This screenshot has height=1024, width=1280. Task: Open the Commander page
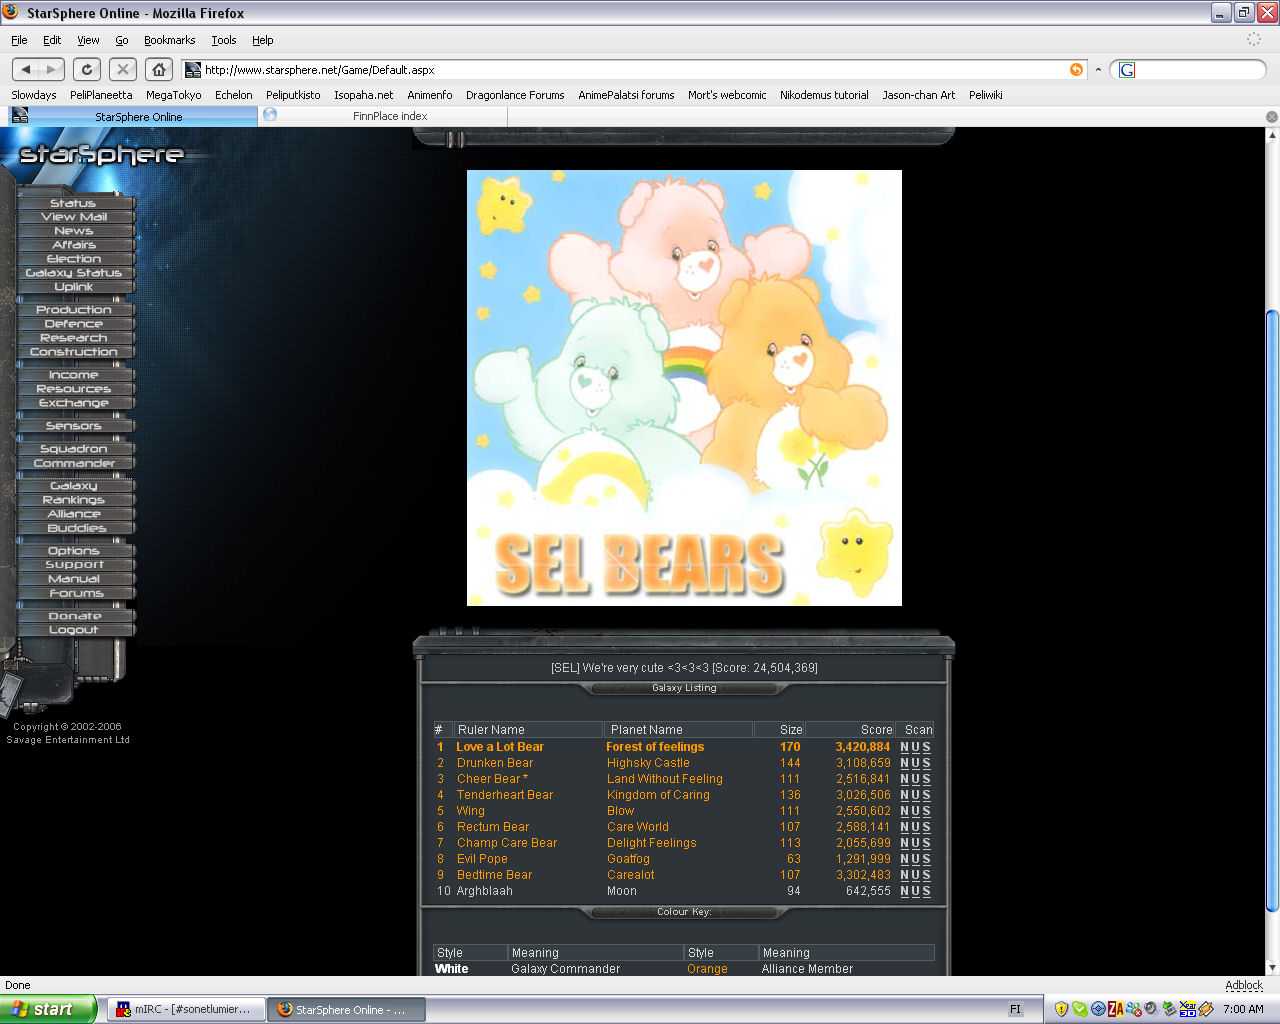pyautogui.click(x=74, y=463)
